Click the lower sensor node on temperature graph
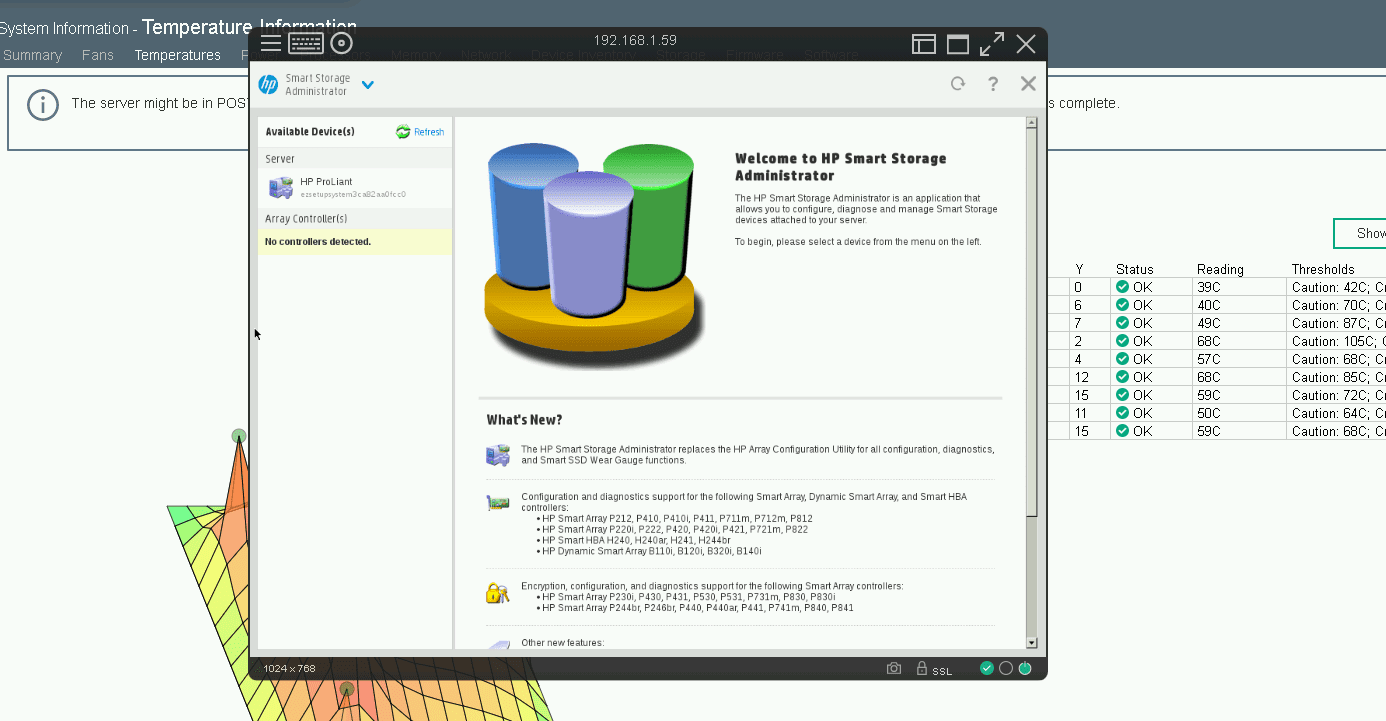This screenshot has height=721, width=1386. coord(347,689)
